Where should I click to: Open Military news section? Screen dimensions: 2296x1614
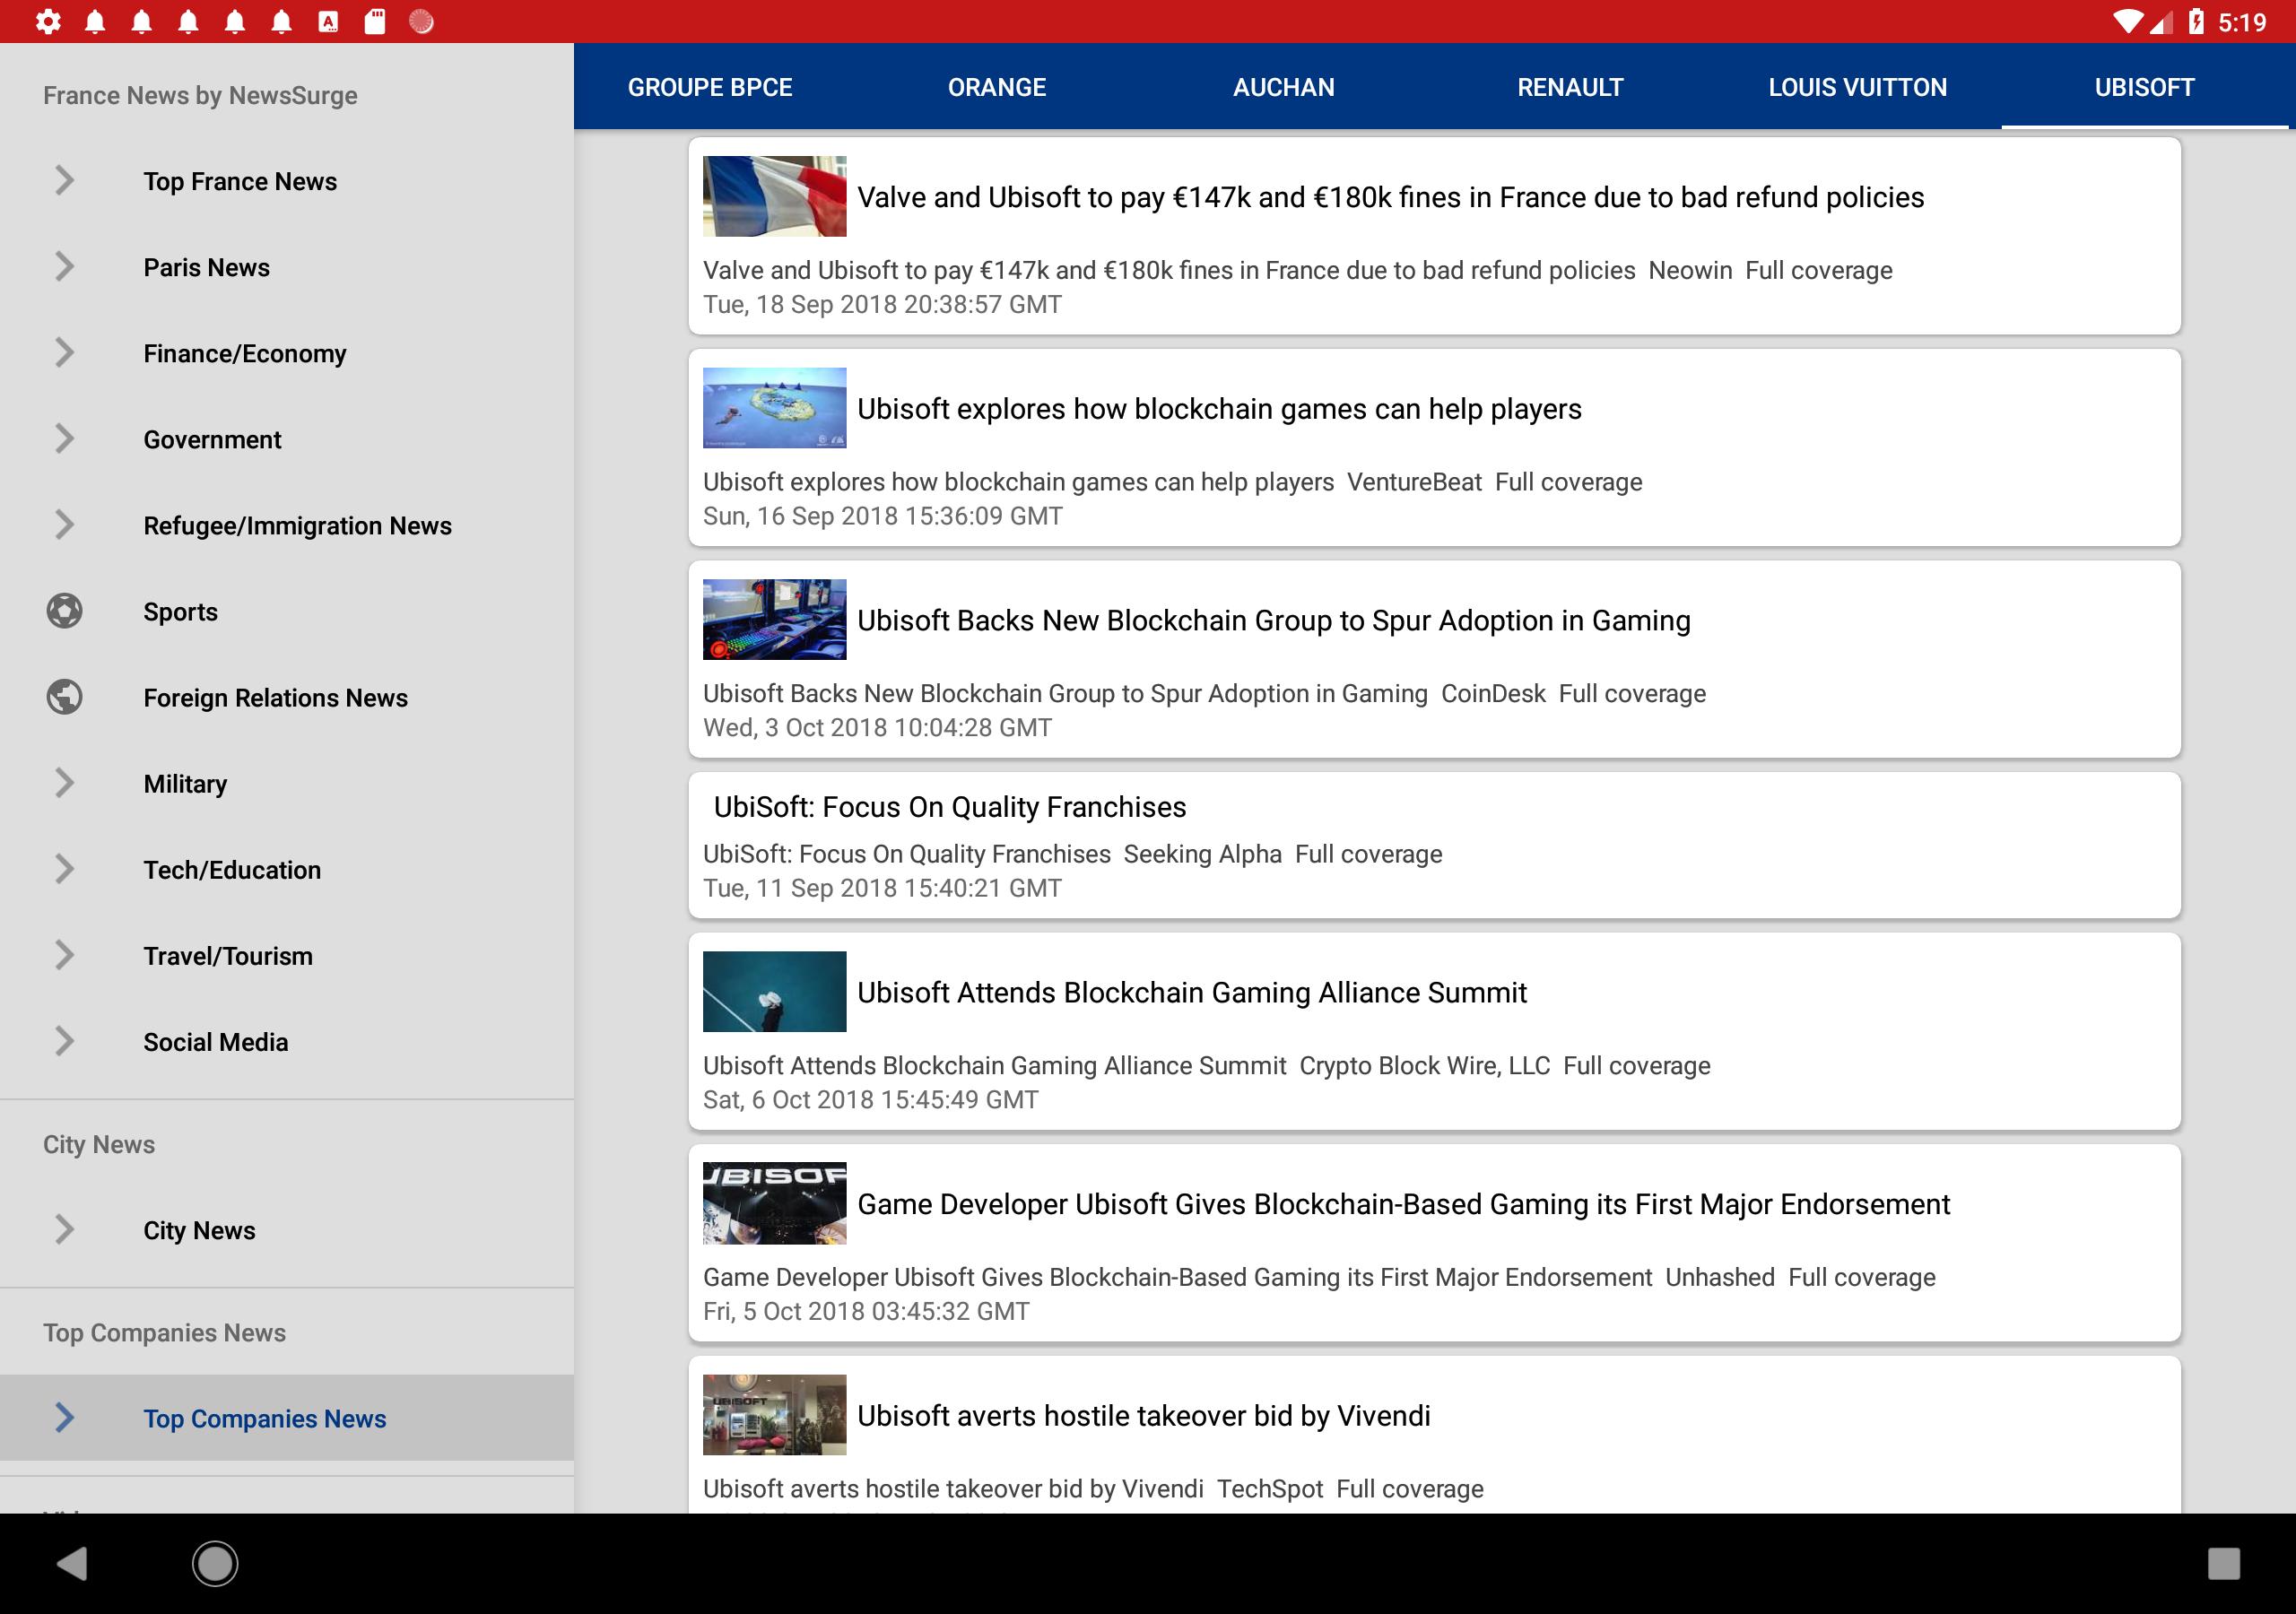[x=287, y=783]
